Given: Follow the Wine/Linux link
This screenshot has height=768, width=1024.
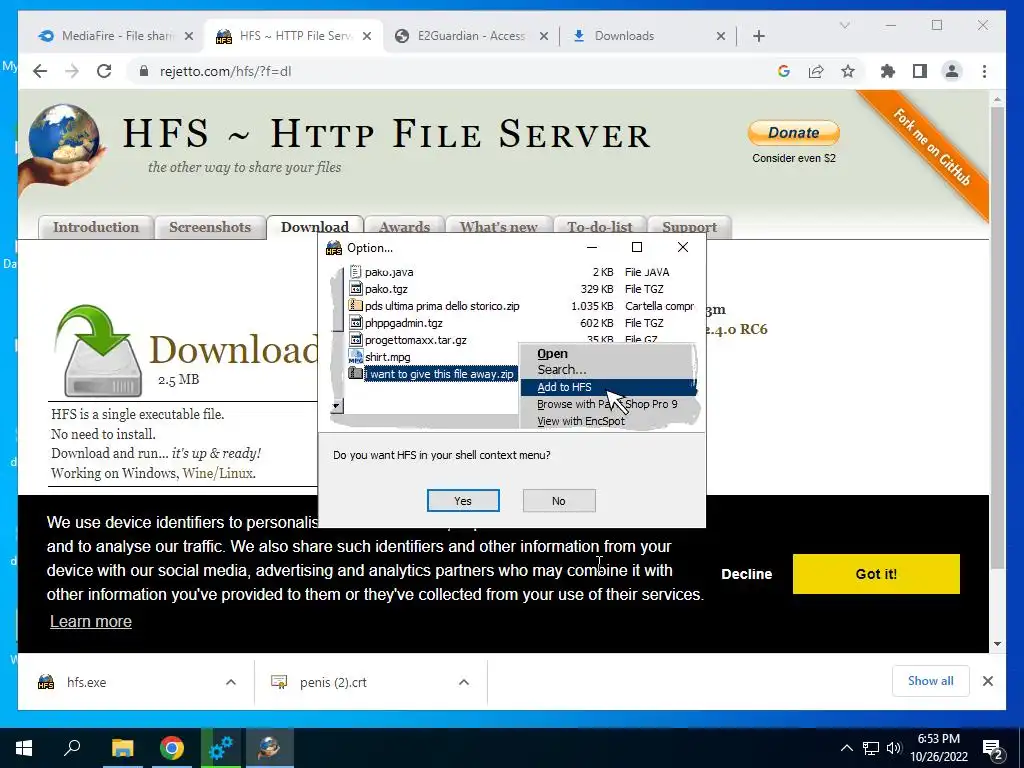Looking at the screenshot, I should click(x=218, y=473).
